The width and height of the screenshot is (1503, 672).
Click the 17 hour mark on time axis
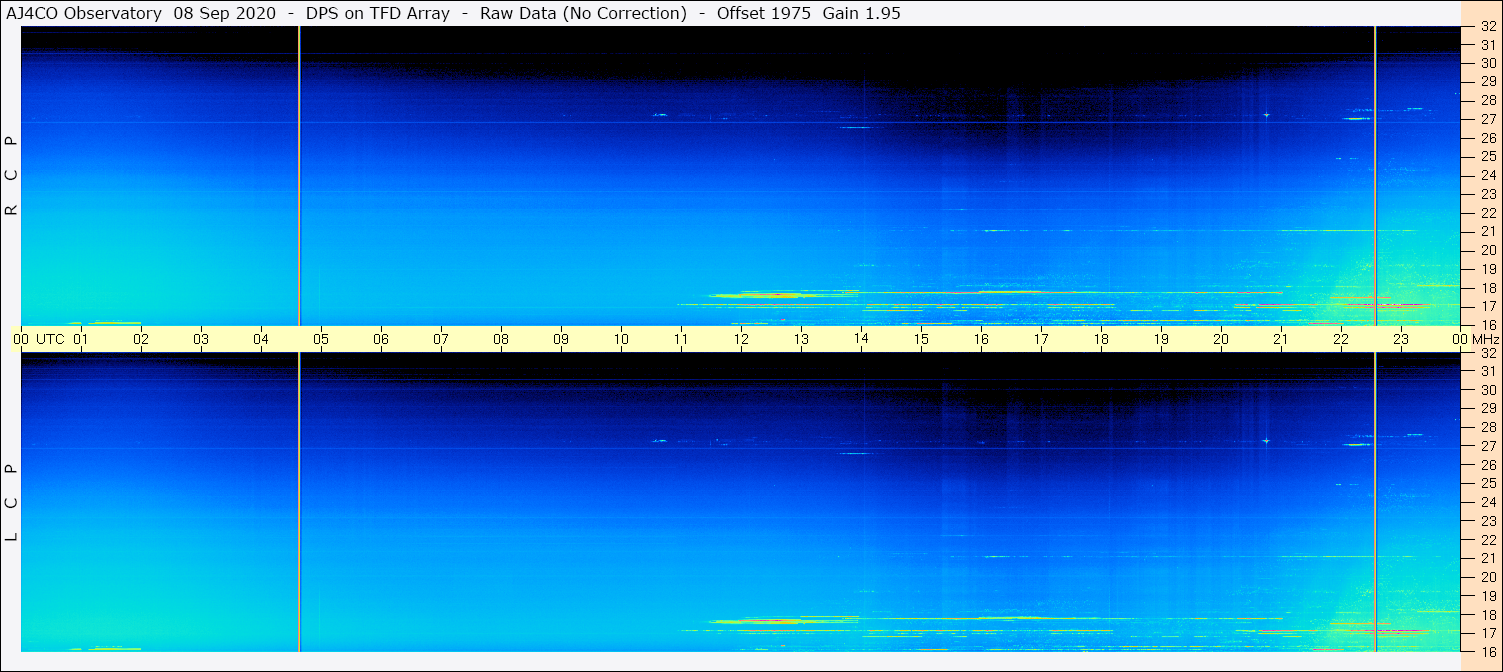coord(1041,339)
